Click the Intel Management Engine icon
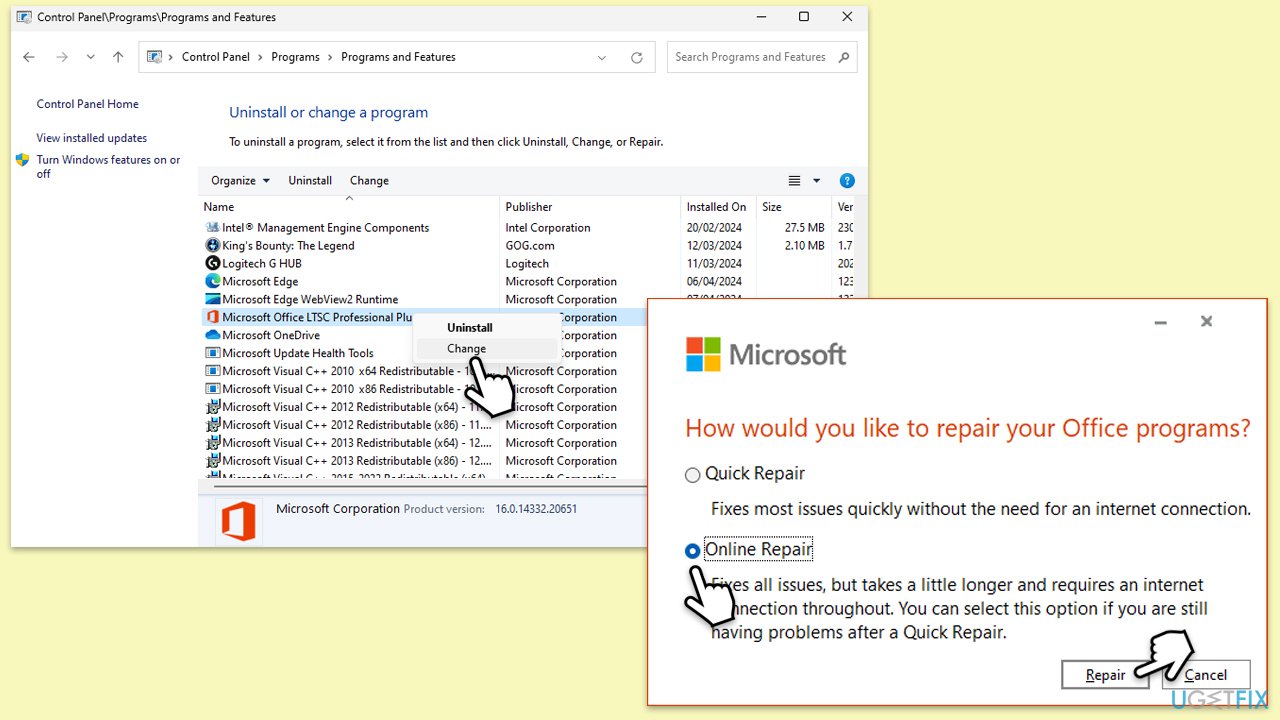Screen dimensions: 1280x720 (212, 228)
